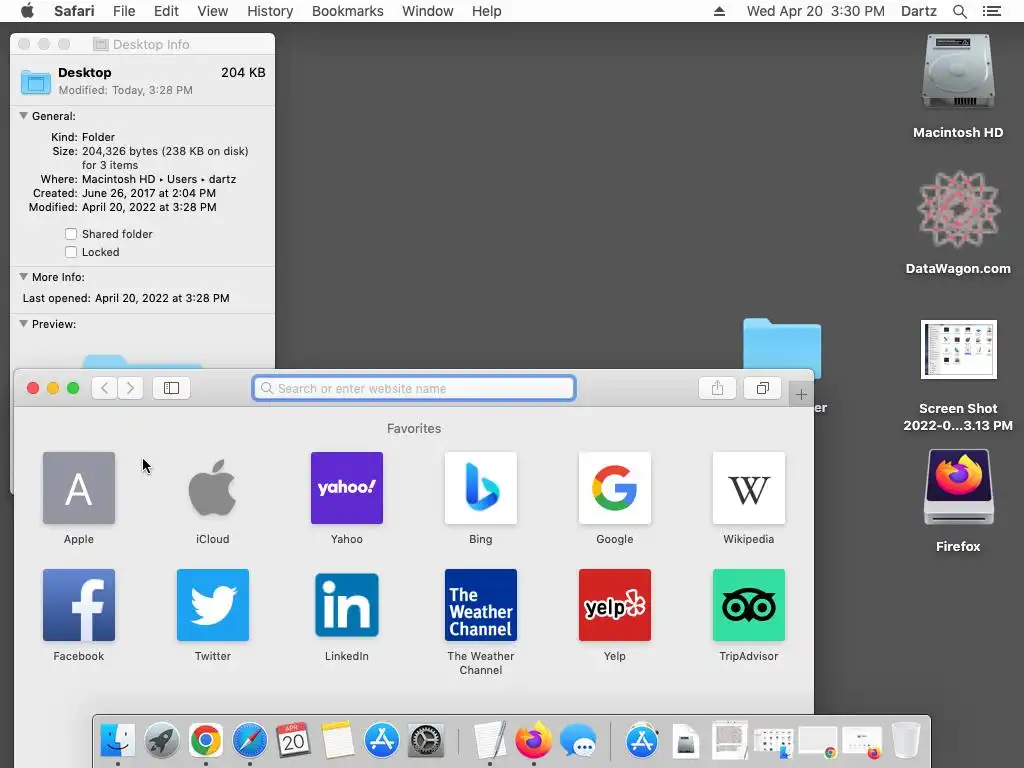Open the Window menu
Image resolution: width=1024 pixels, height=768 pixels.
(428, 11)
